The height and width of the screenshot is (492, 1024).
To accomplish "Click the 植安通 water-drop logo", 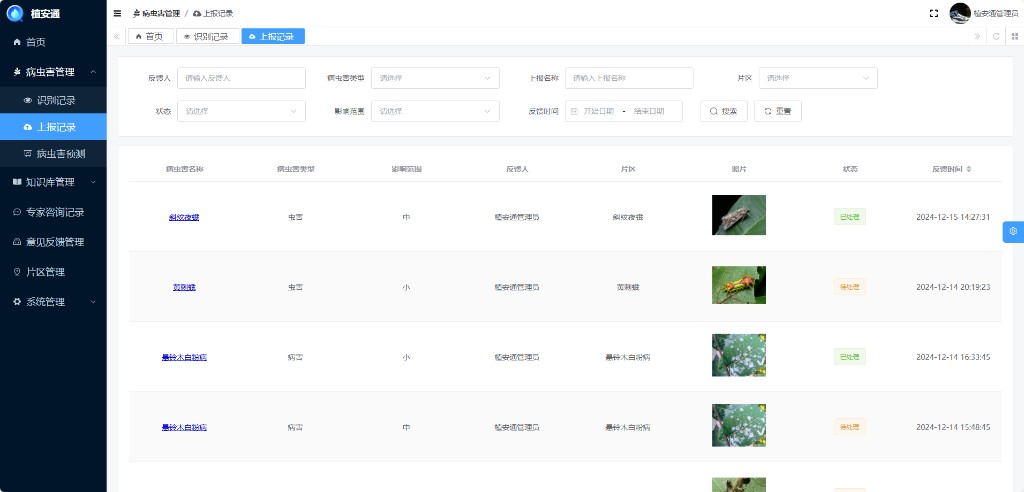I will (14, 12).
